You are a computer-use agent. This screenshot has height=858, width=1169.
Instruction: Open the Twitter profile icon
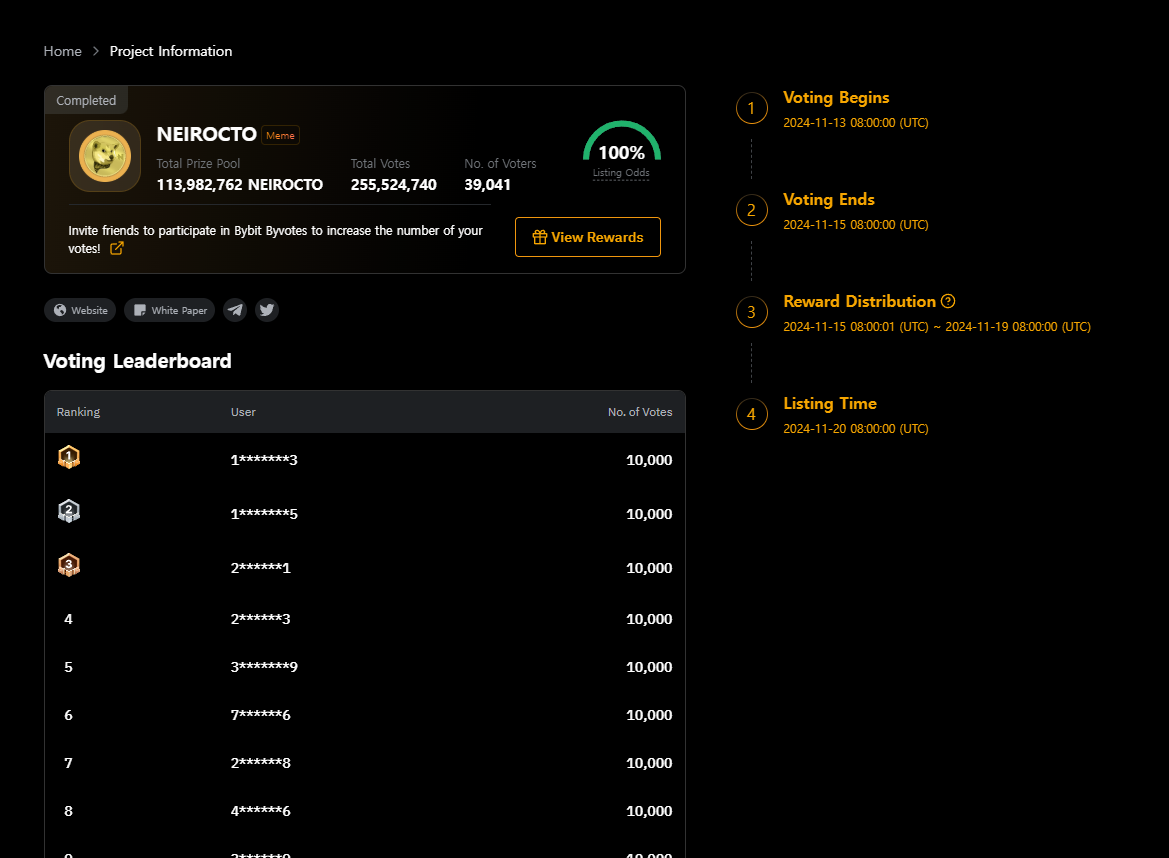click(x=267, y=310)
